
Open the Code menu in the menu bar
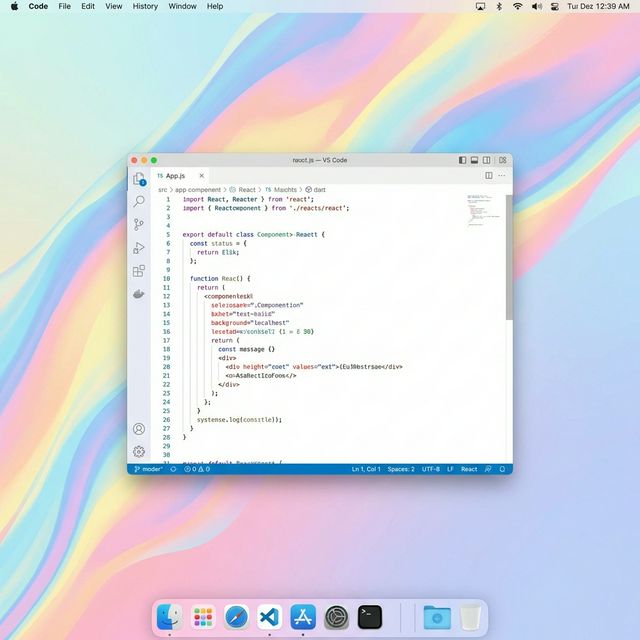[x=38, y=6]
